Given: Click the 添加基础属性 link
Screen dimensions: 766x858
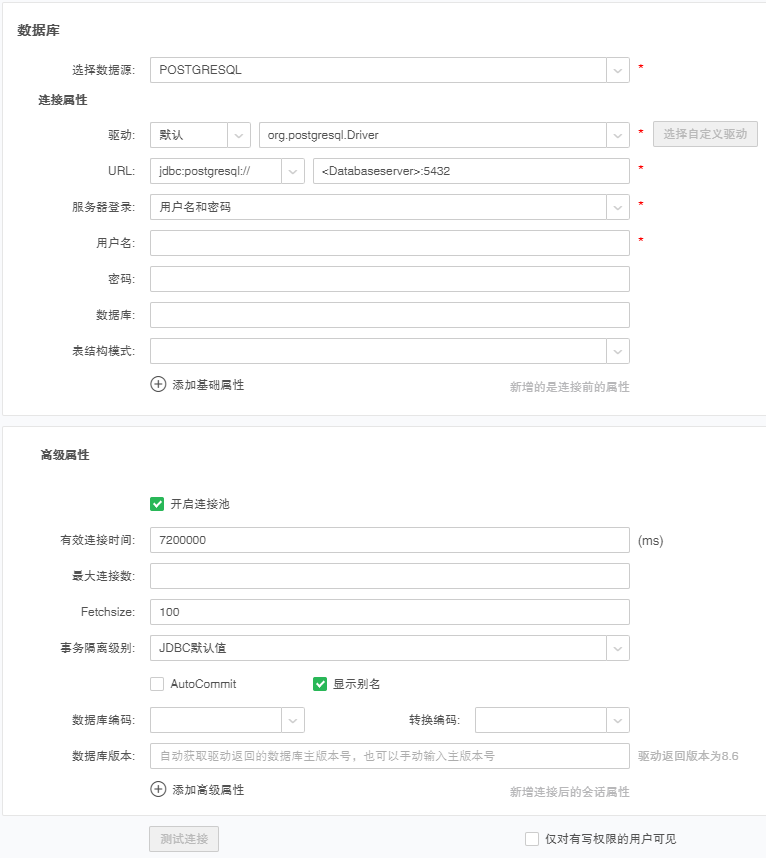Looking at the screenshot, I should coord(208,385).
